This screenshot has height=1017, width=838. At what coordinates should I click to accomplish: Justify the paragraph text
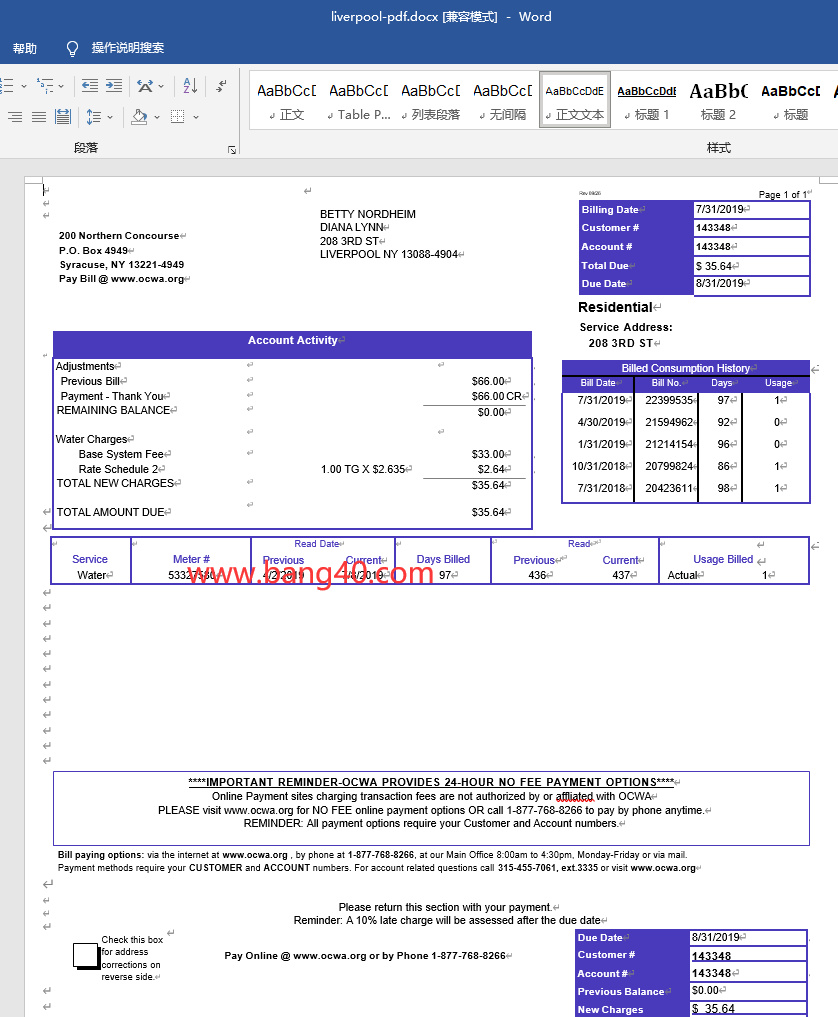pyautogui.click(x=39, y=117)
